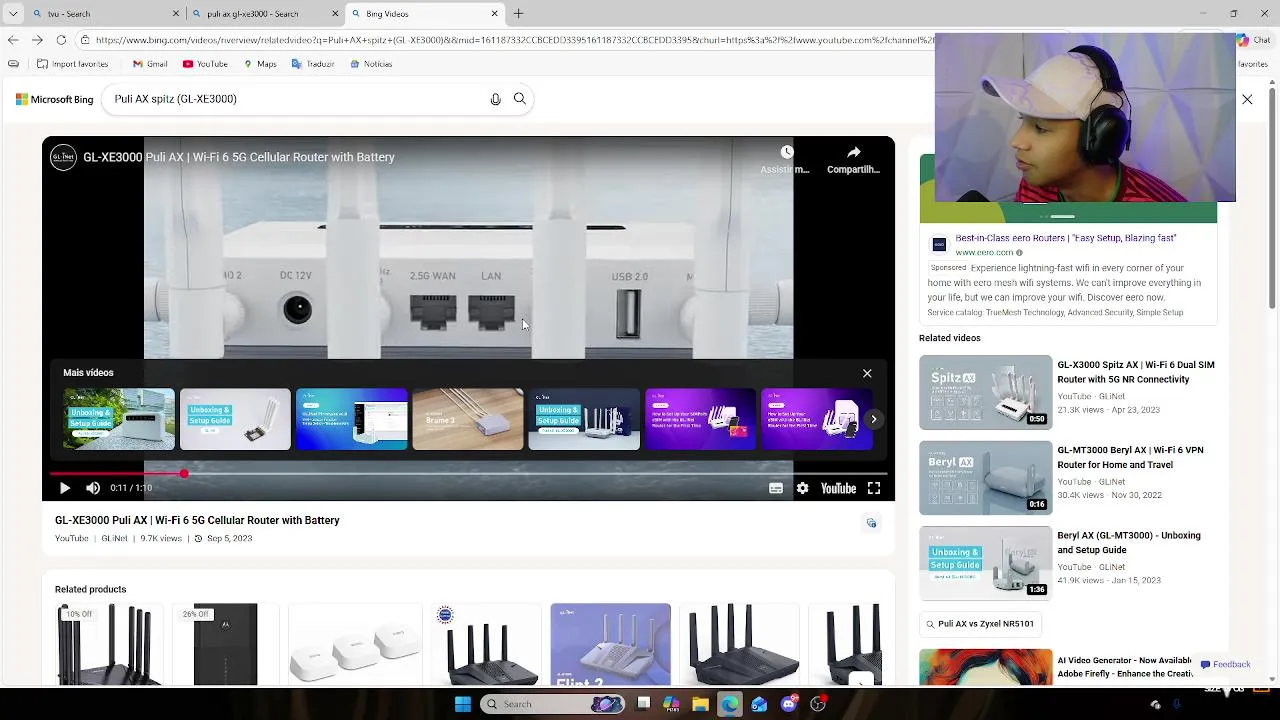The width and height of the screenshot is (1280, 720).
Task: Open the YouTube bookmark
Action: [205, 64]
